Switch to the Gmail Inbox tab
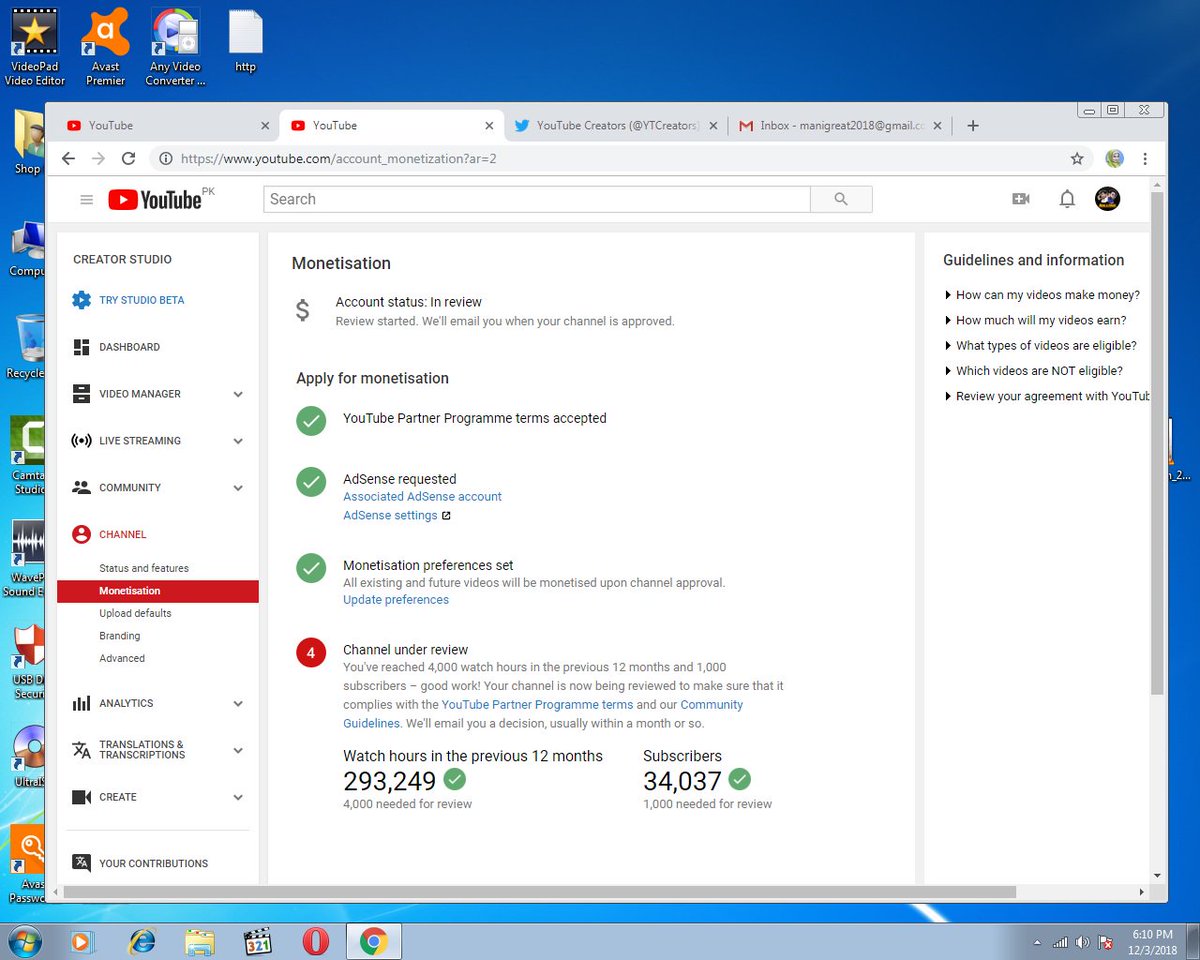The image size is (1200, 960). (x=838, y=126)
